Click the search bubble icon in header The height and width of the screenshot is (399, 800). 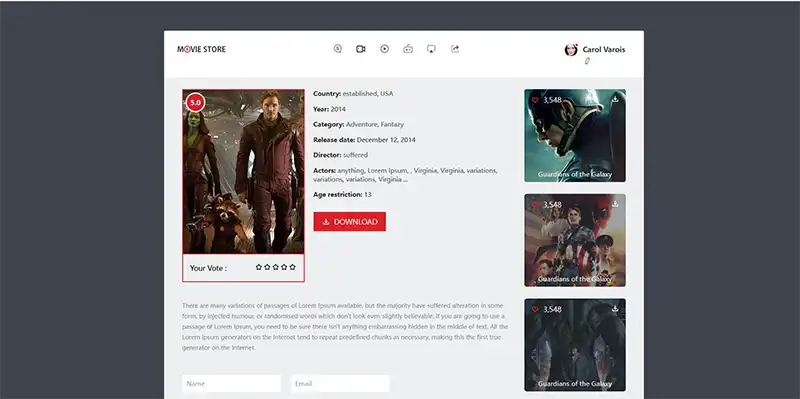337,49
